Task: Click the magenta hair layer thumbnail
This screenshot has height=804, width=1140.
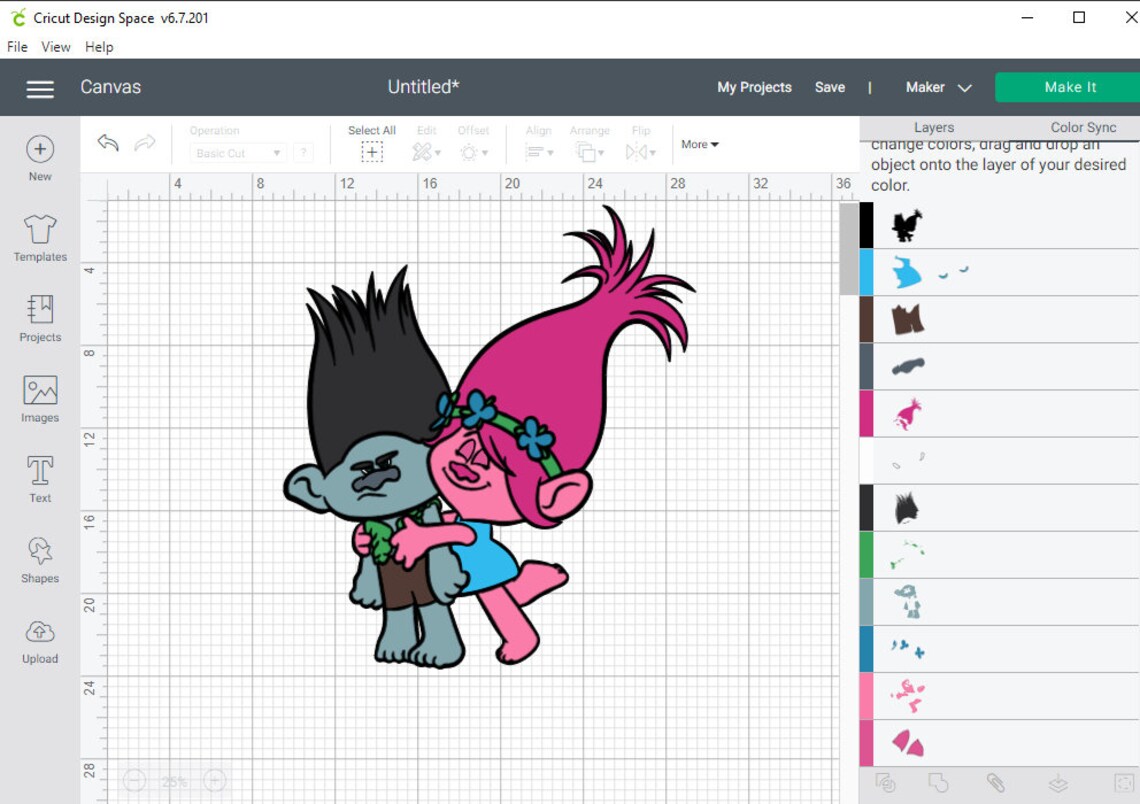Action: [x=907, y=414]
